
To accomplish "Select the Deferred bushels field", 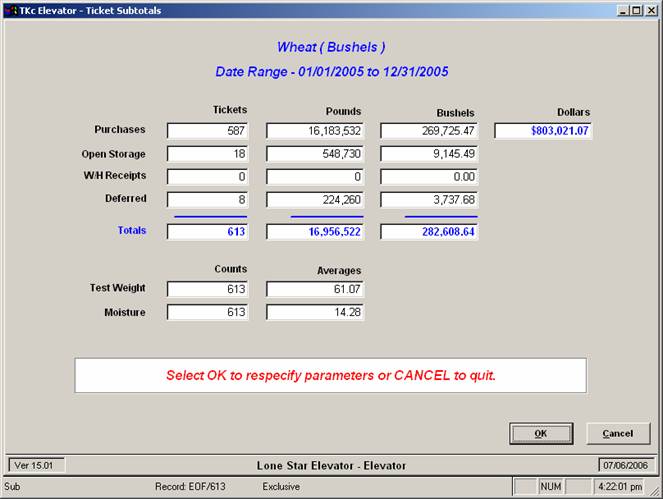I will (429, 199).
